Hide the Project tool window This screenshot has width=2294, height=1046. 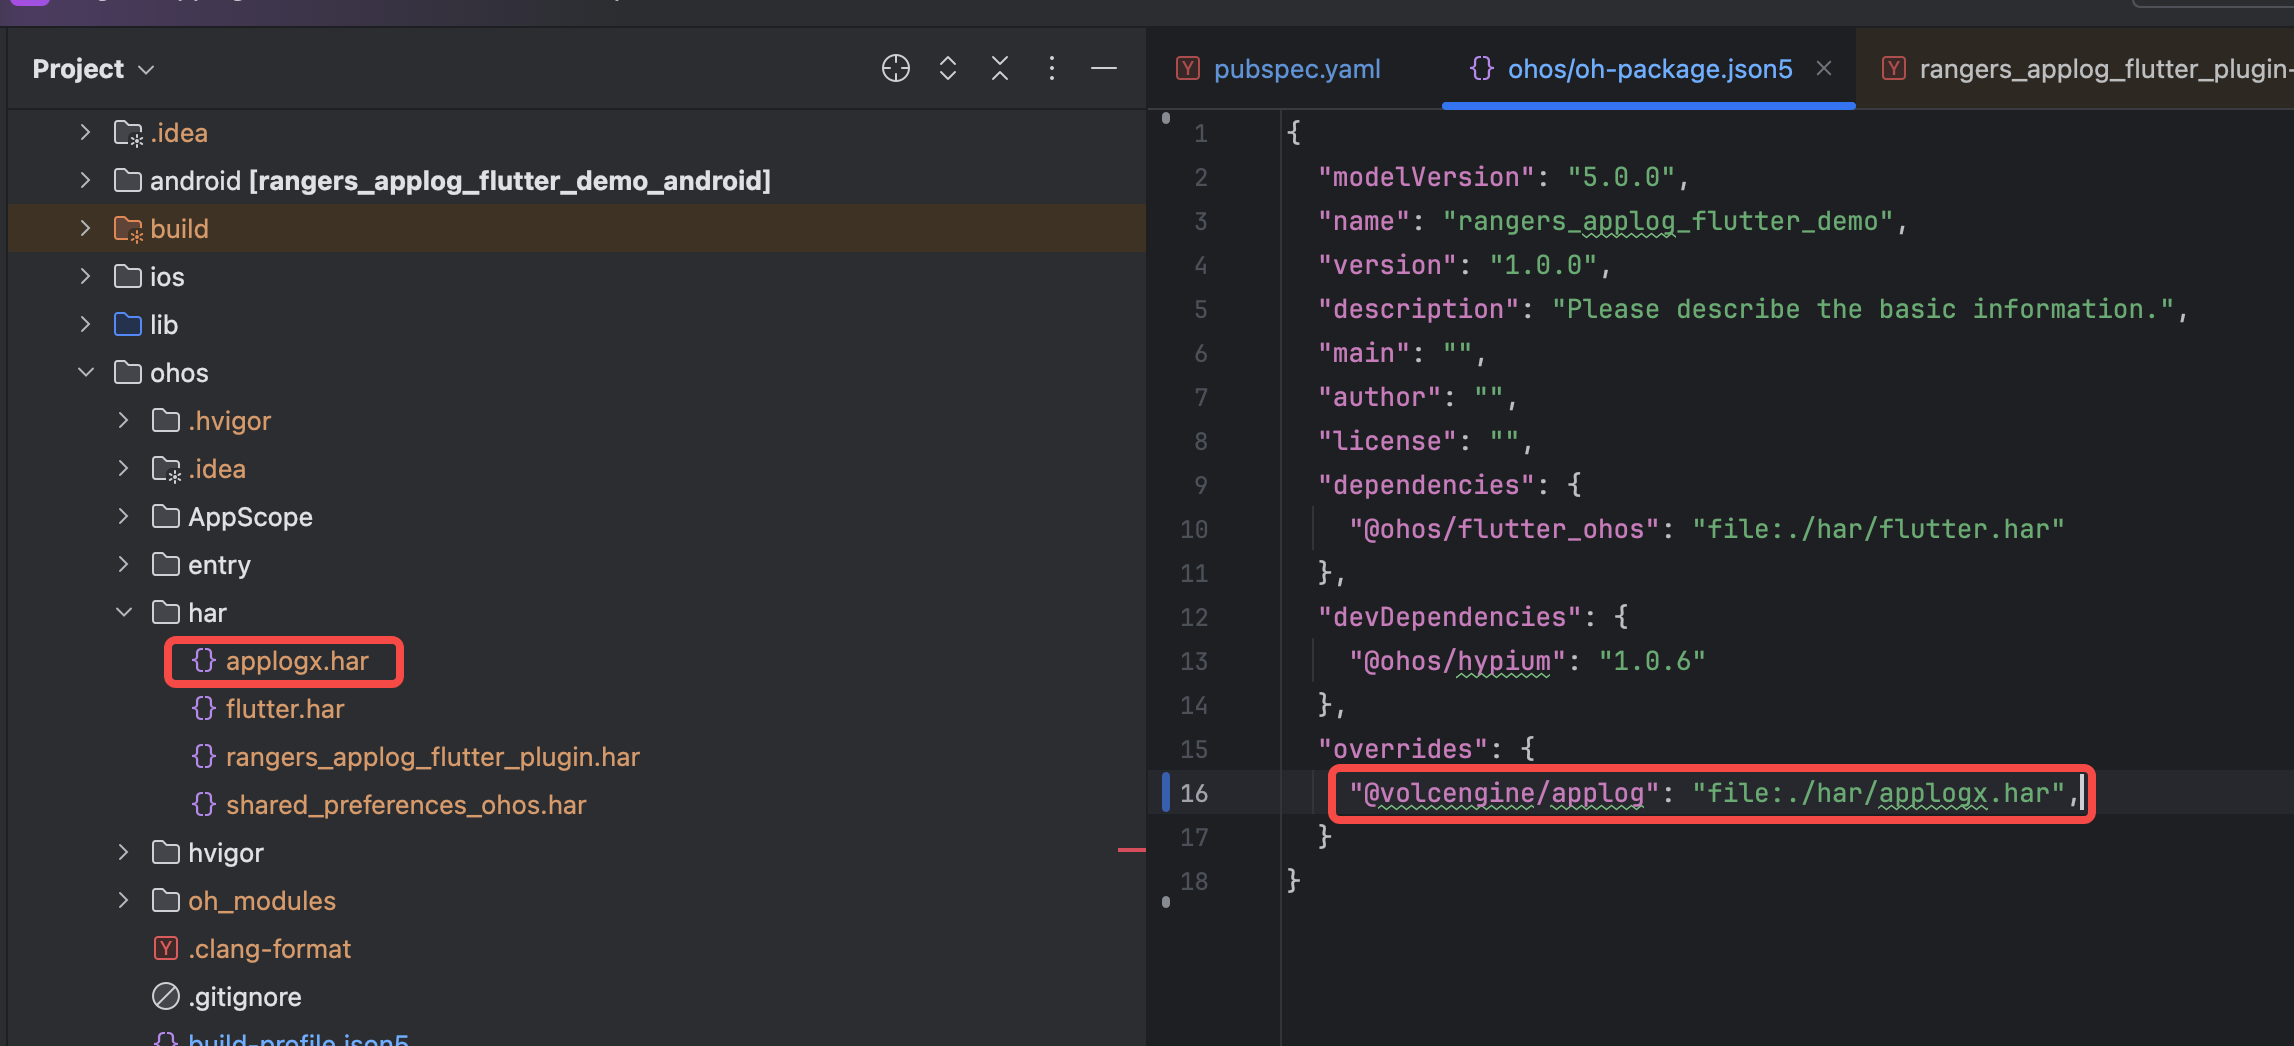pyautogui.click(x=1104, y=68)
